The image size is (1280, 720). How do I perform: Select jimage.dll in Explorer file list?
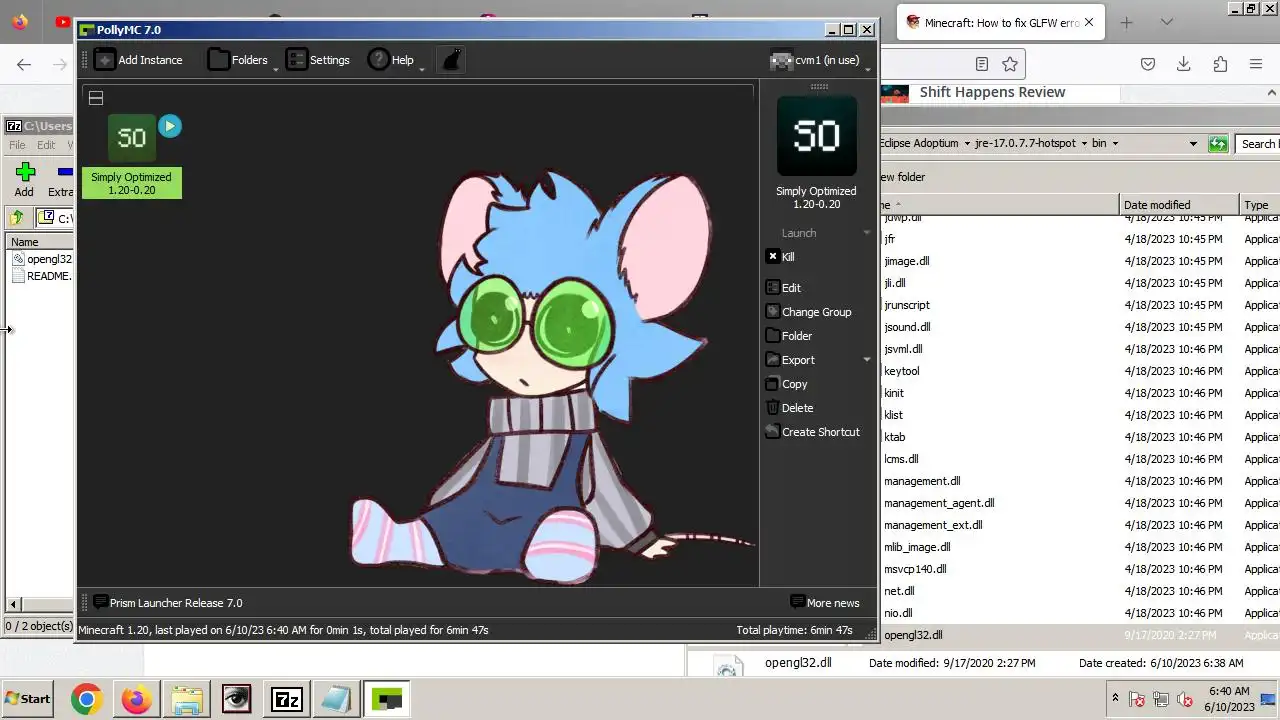tap(906, 261)
